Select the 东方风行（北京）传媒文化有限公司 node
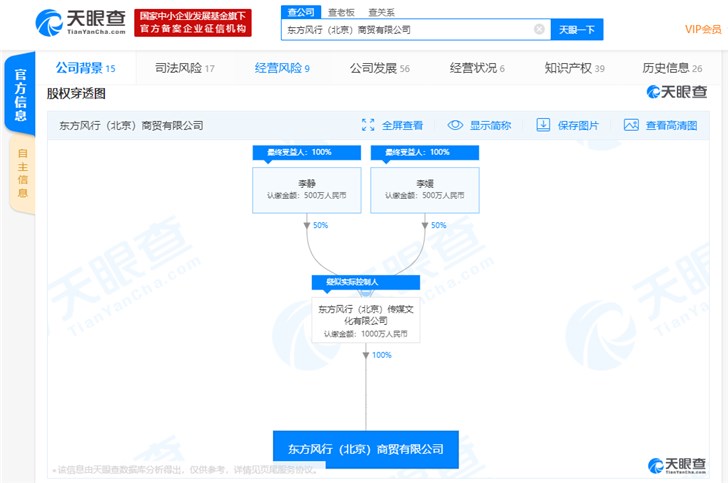This screenshot has height=483, width=728. click(x=366, y=320)
